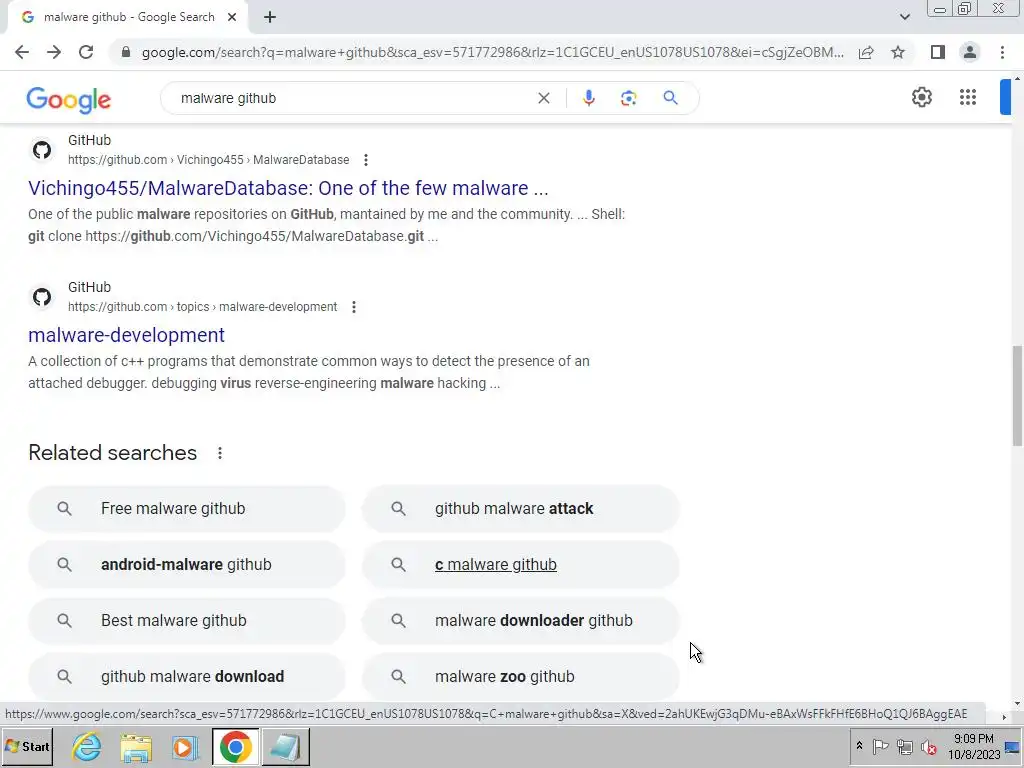Open the clock showing 9:09 PM
The image size is (1024, 768).
pos(974,746)
